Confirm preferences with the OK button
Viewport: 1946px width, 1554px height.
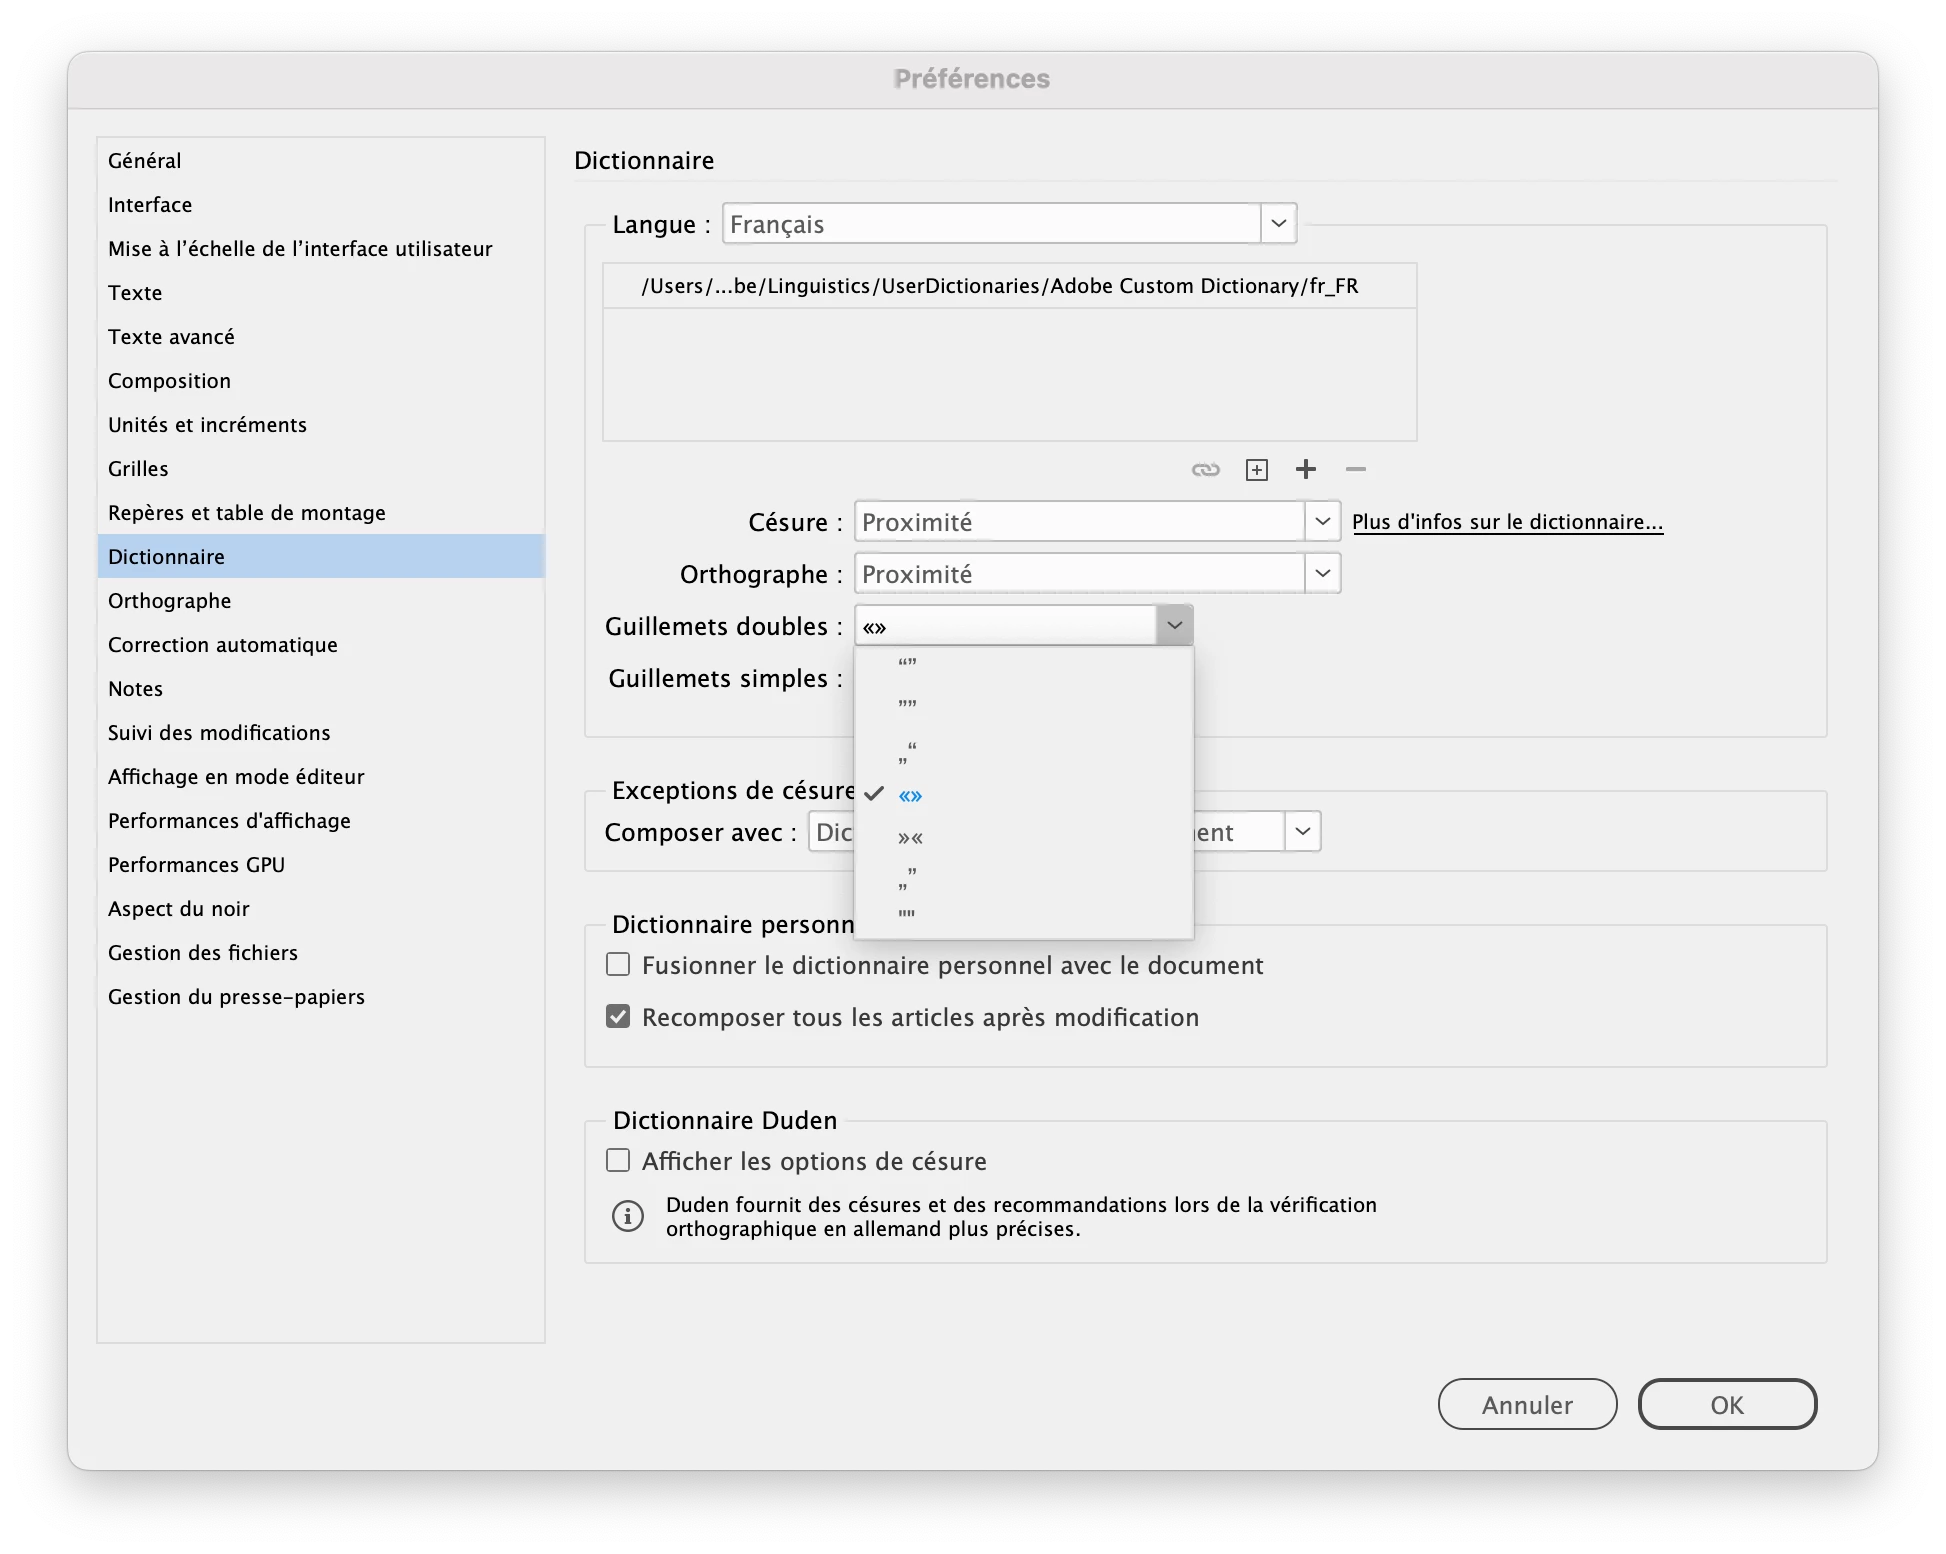pyautogui.click(x=1726, y=1405)
